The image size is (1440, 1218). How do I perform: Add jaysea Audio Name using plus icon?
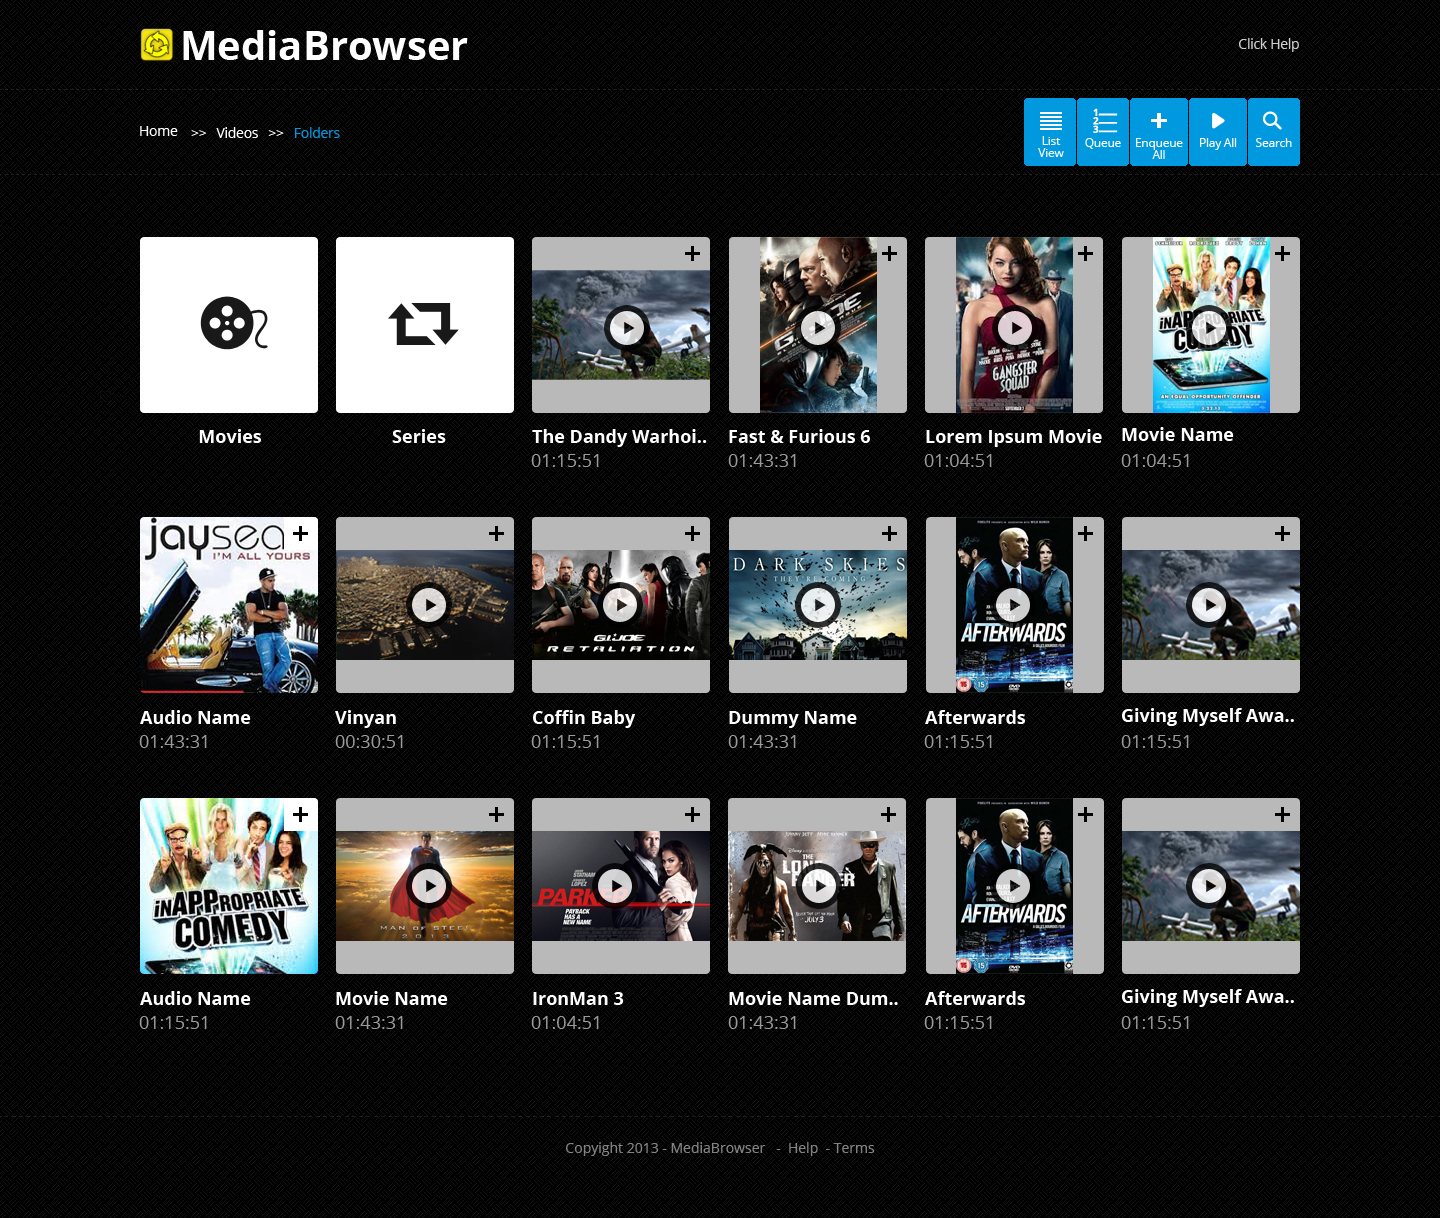coord(300,534)
